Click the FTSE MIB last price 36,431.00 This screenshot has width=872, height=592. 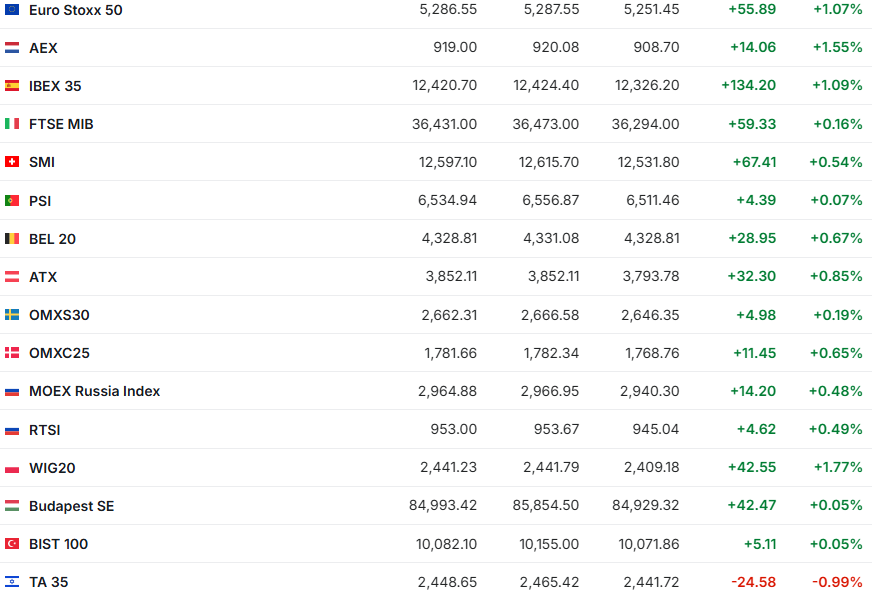tap(444, 124)
